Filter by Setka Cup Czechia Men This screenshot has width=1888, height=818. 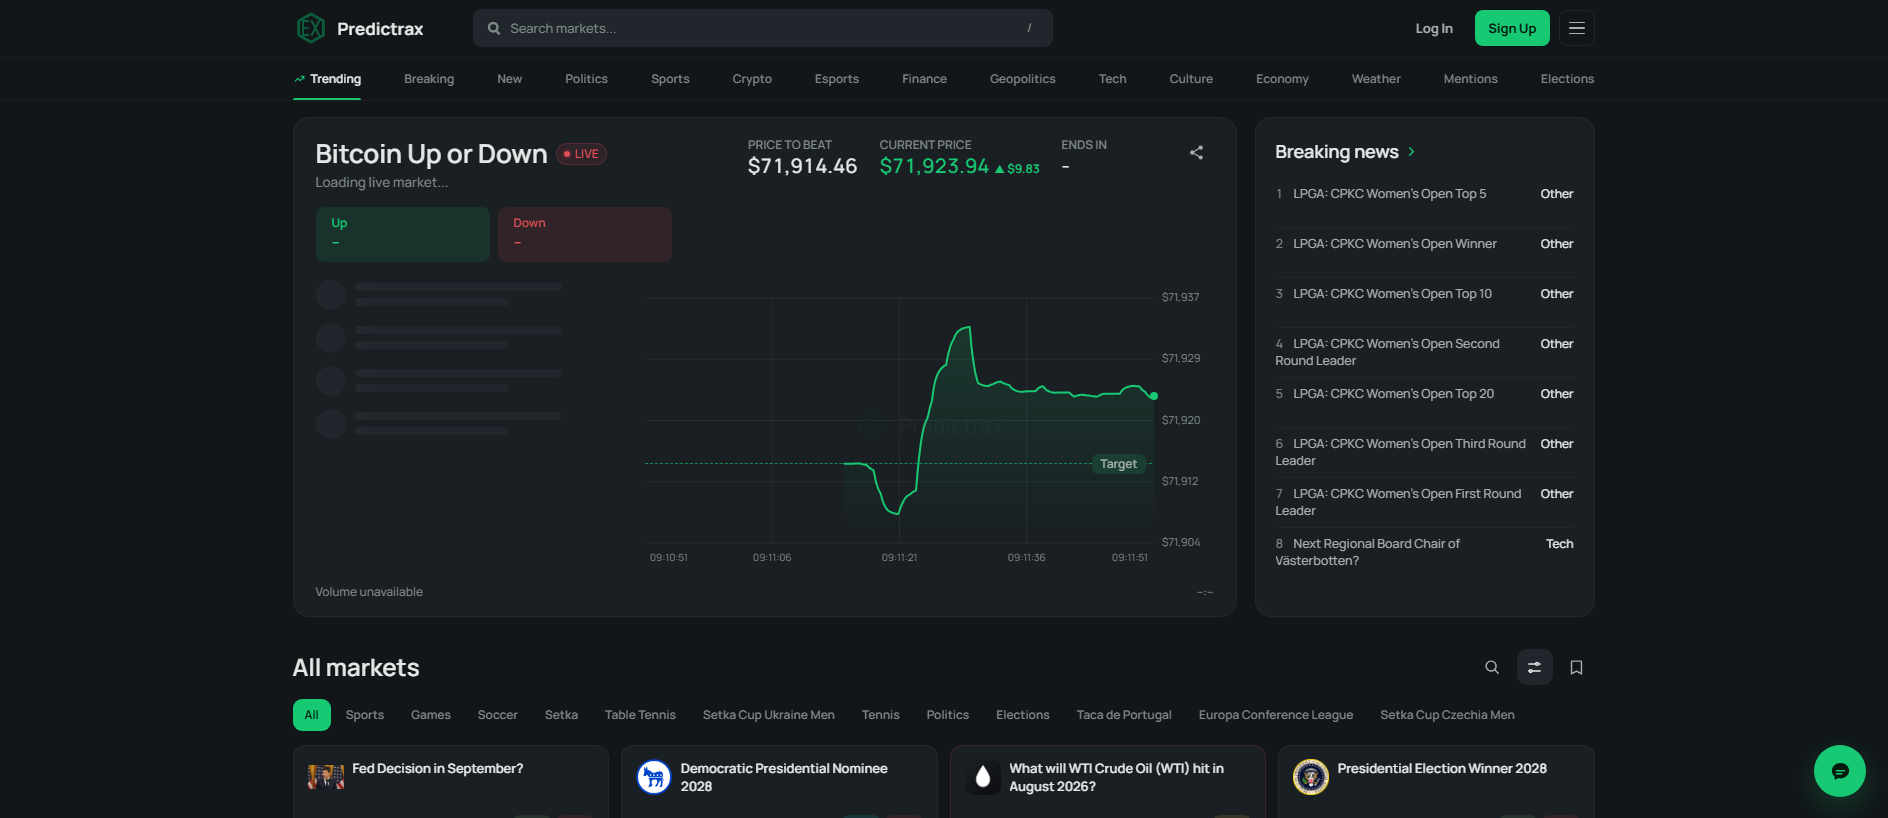[1447, 715]
